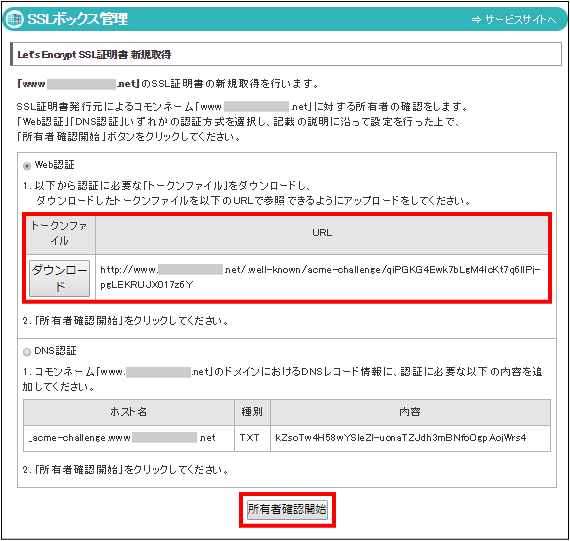Click the DNS認証 label text
Viewport: 570px width, 541px height.
click(x=55, y=351)
